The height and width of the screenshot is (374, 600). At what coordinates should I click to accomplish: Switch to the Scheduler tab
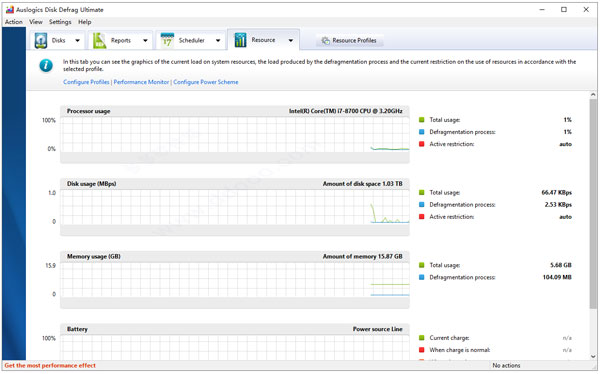(192, 40)
